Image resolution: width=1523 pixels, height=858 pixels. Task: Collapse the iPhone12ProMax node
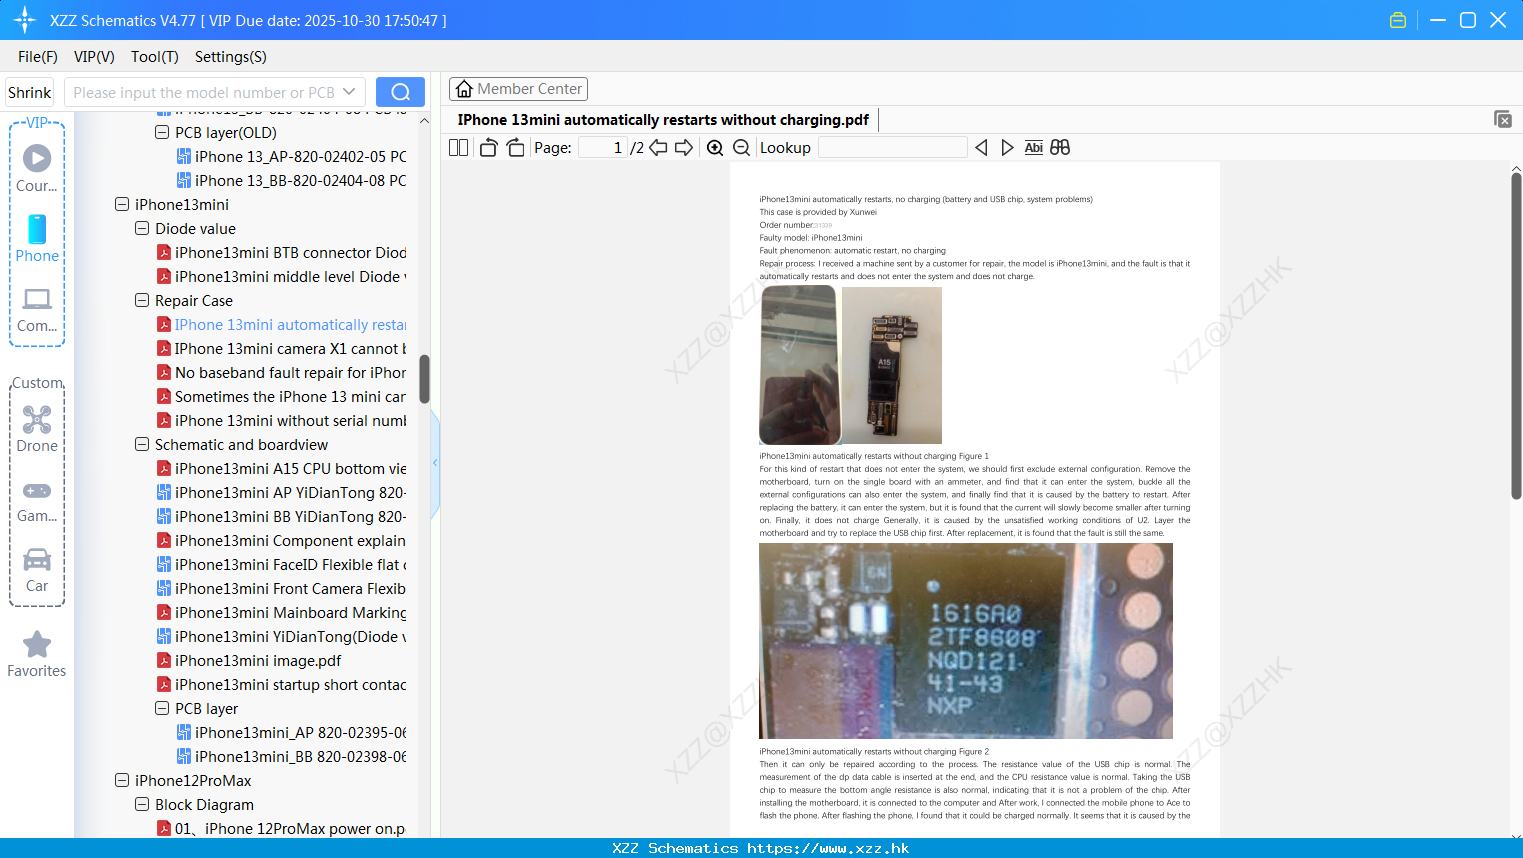[122, 780]
